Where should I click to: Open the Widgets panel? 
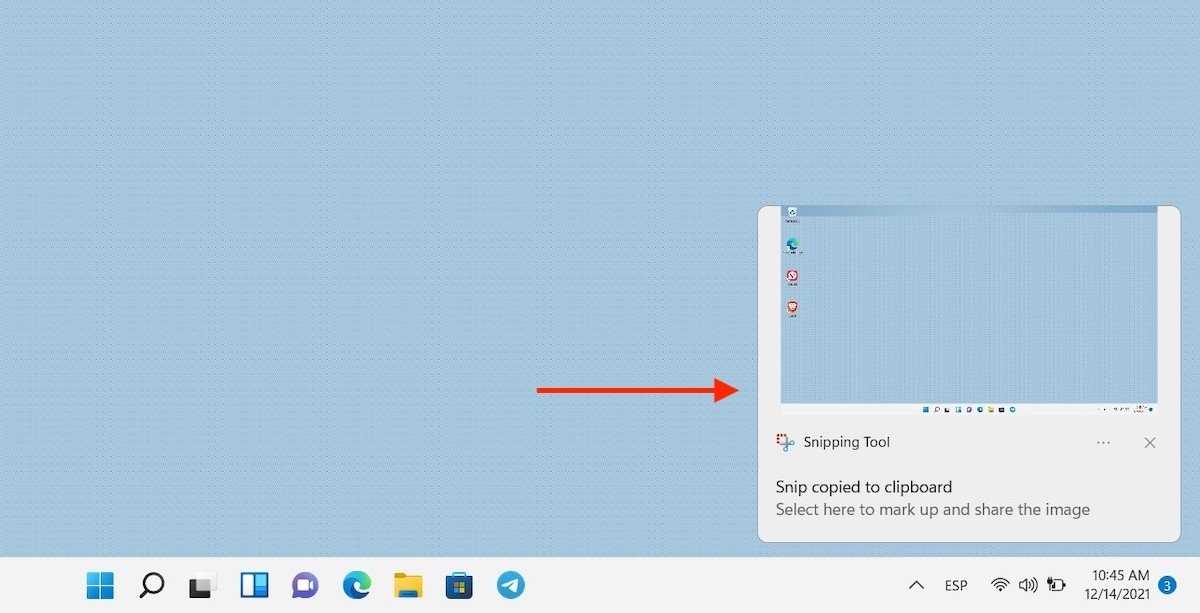[254, 585]
